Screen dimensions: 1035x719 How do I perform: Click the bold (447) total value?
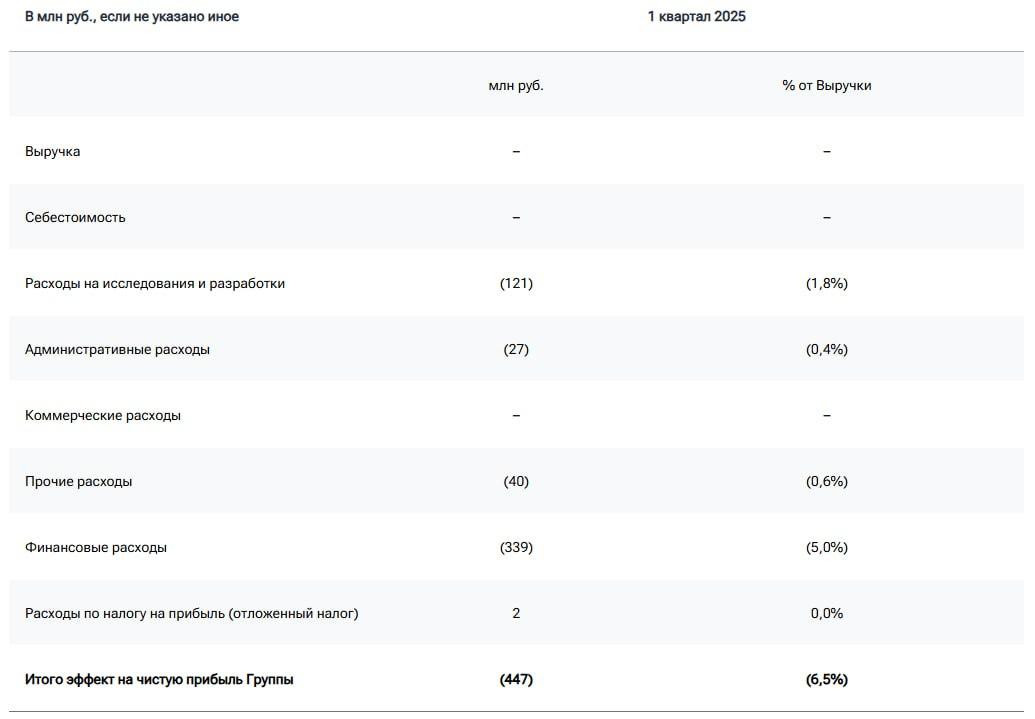tap(516, 679)
